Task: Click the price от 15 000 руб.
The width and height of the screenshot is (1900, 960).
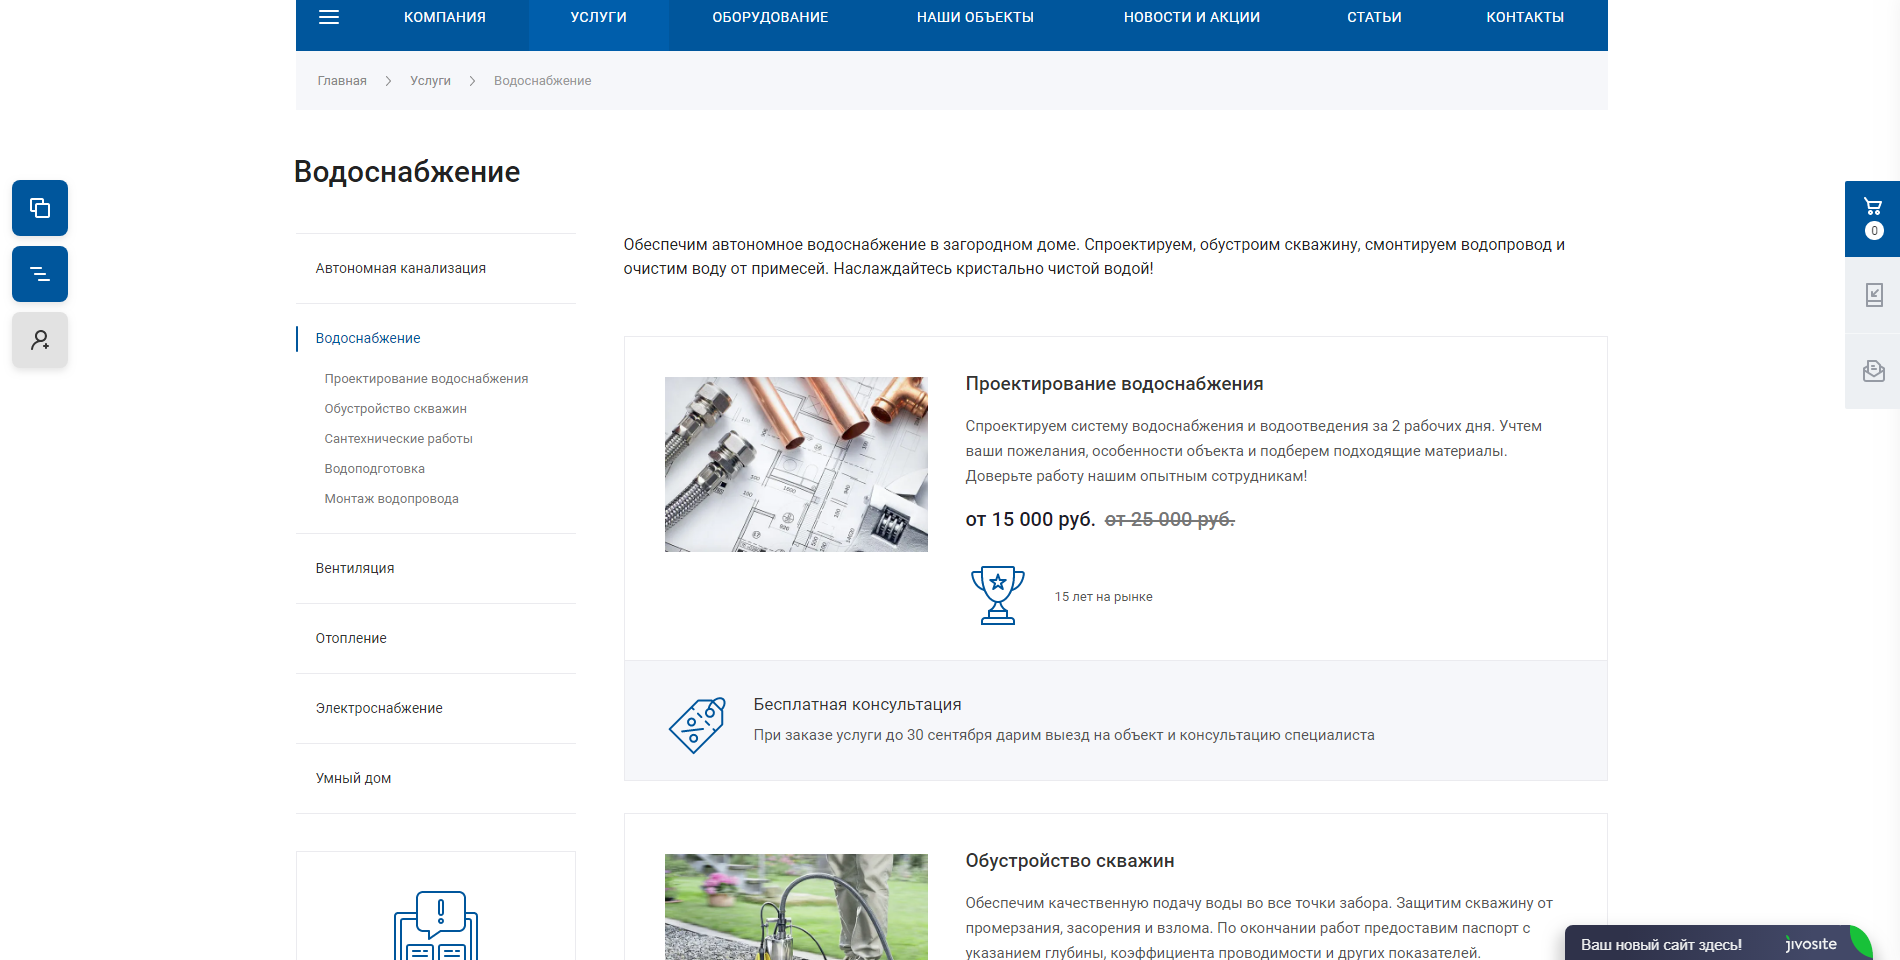Action: [x=1030, y=520]
